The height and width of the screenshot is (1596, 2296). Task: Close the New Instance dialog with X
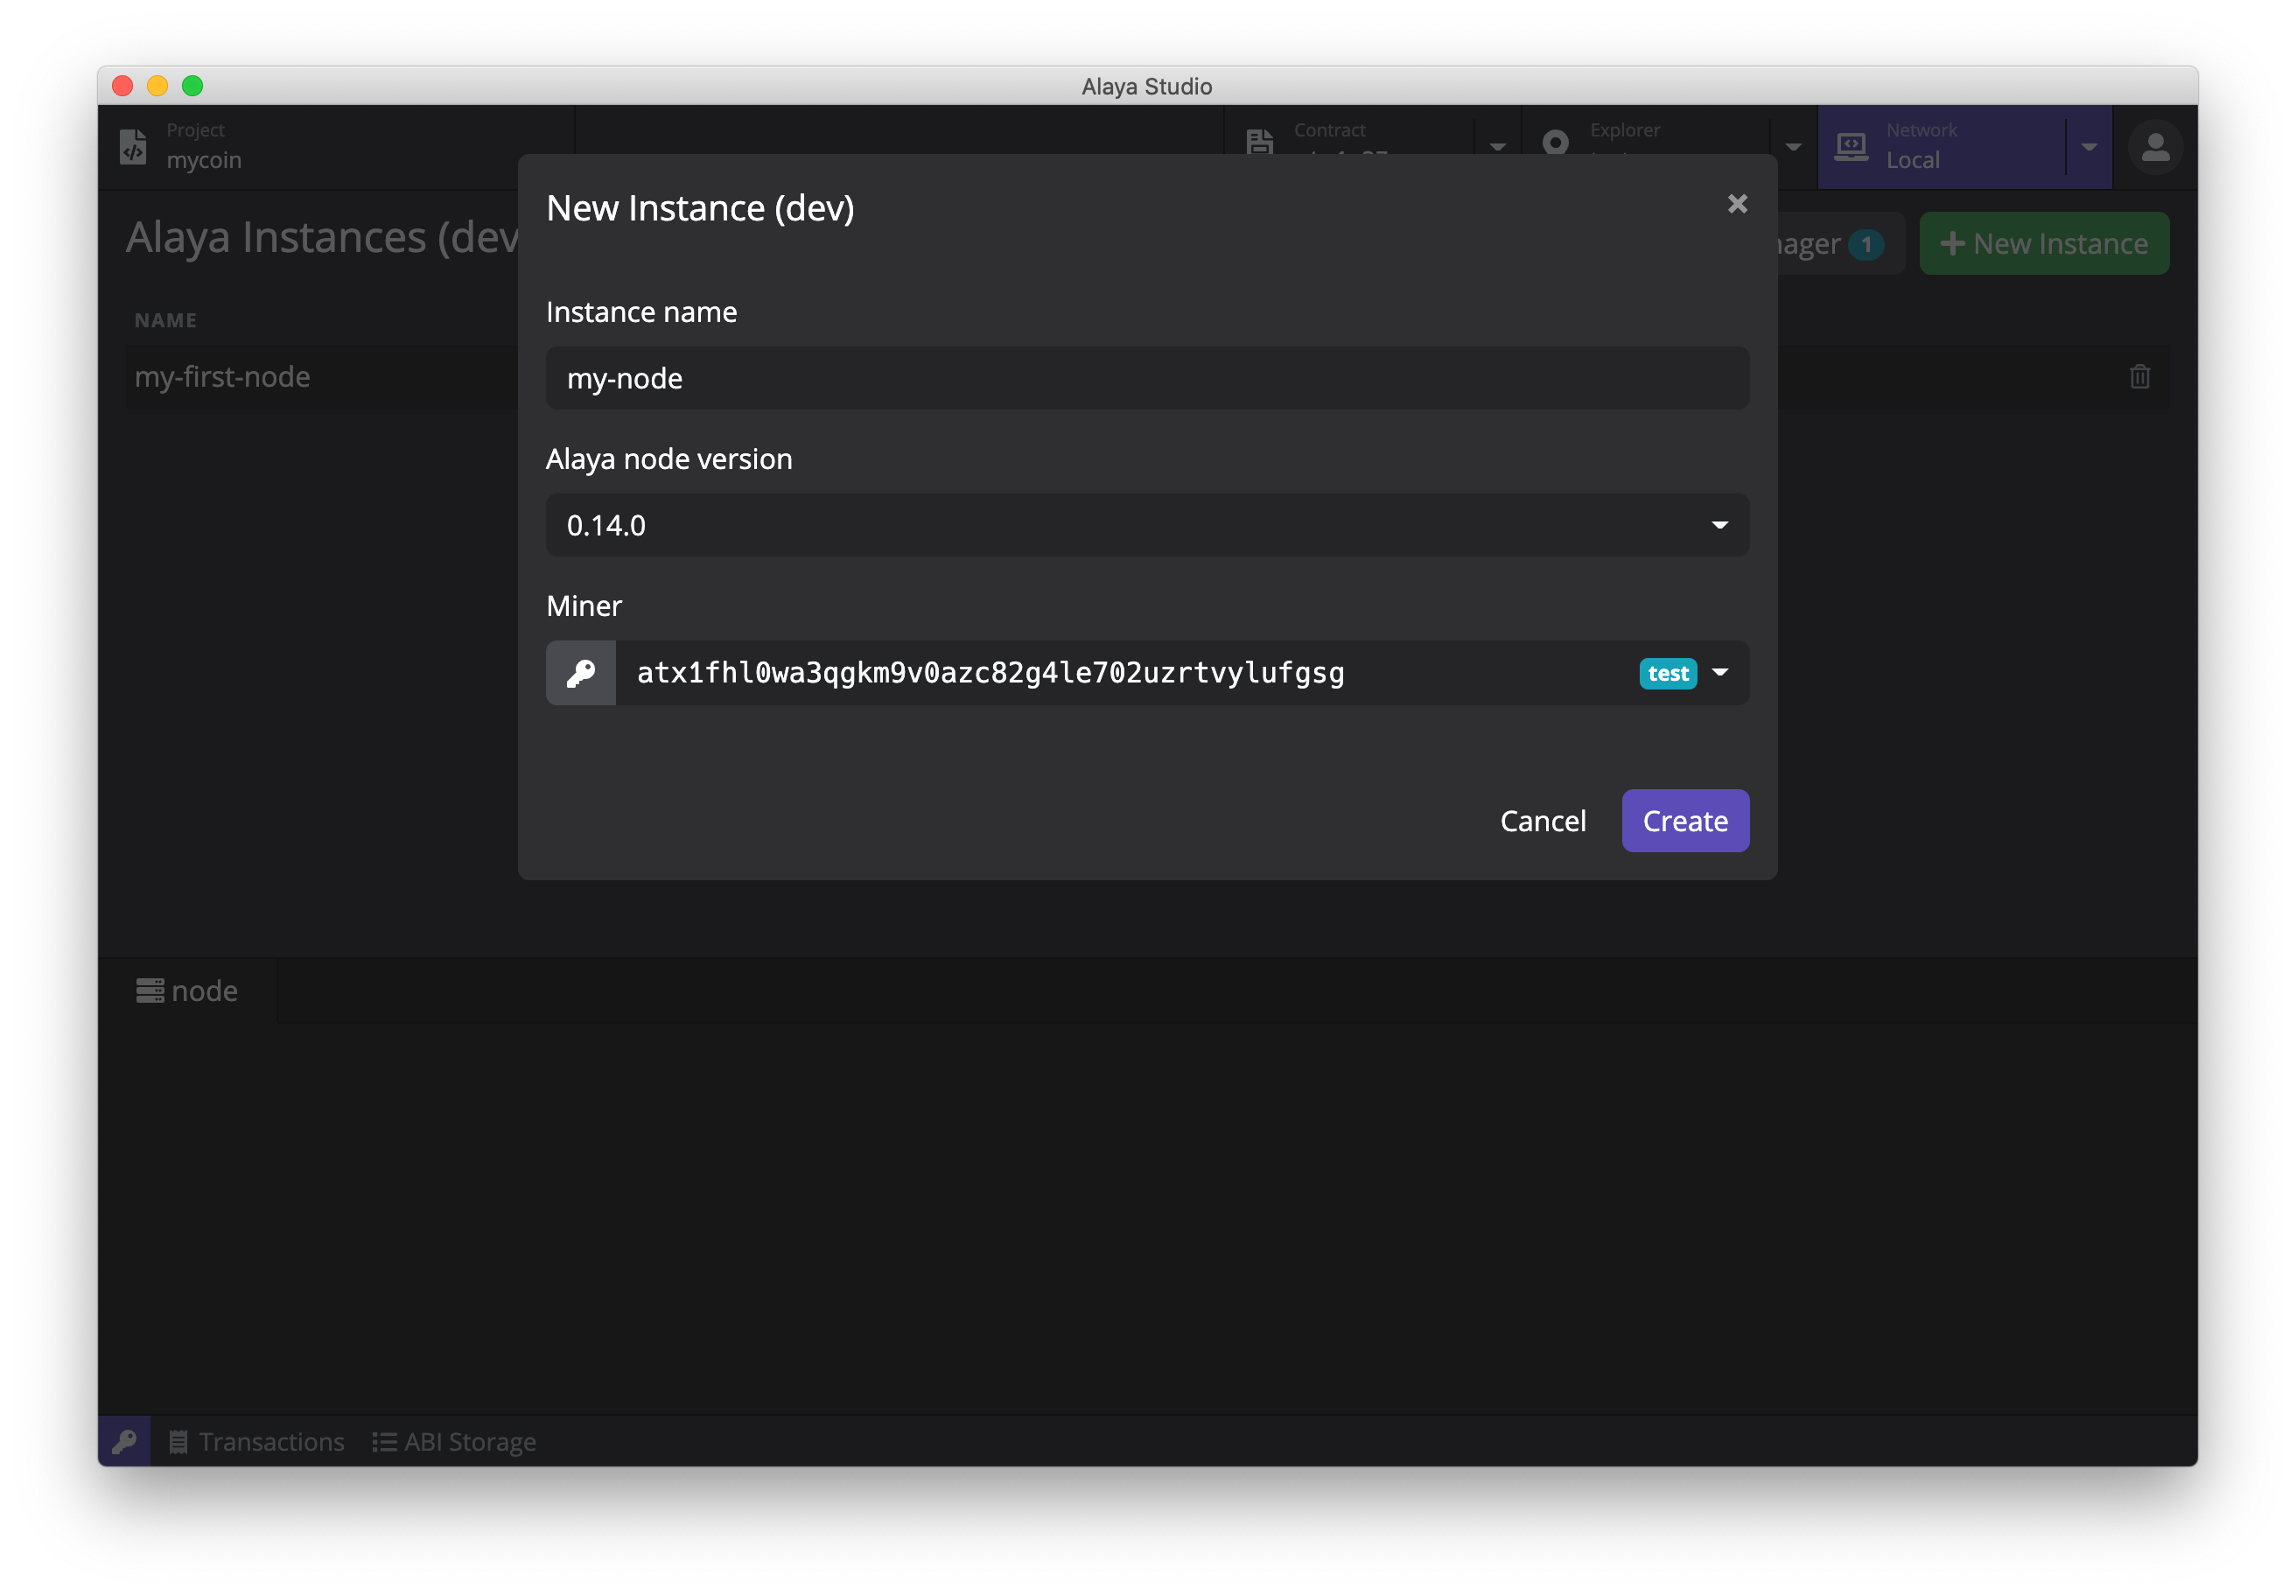(1737, 204)
